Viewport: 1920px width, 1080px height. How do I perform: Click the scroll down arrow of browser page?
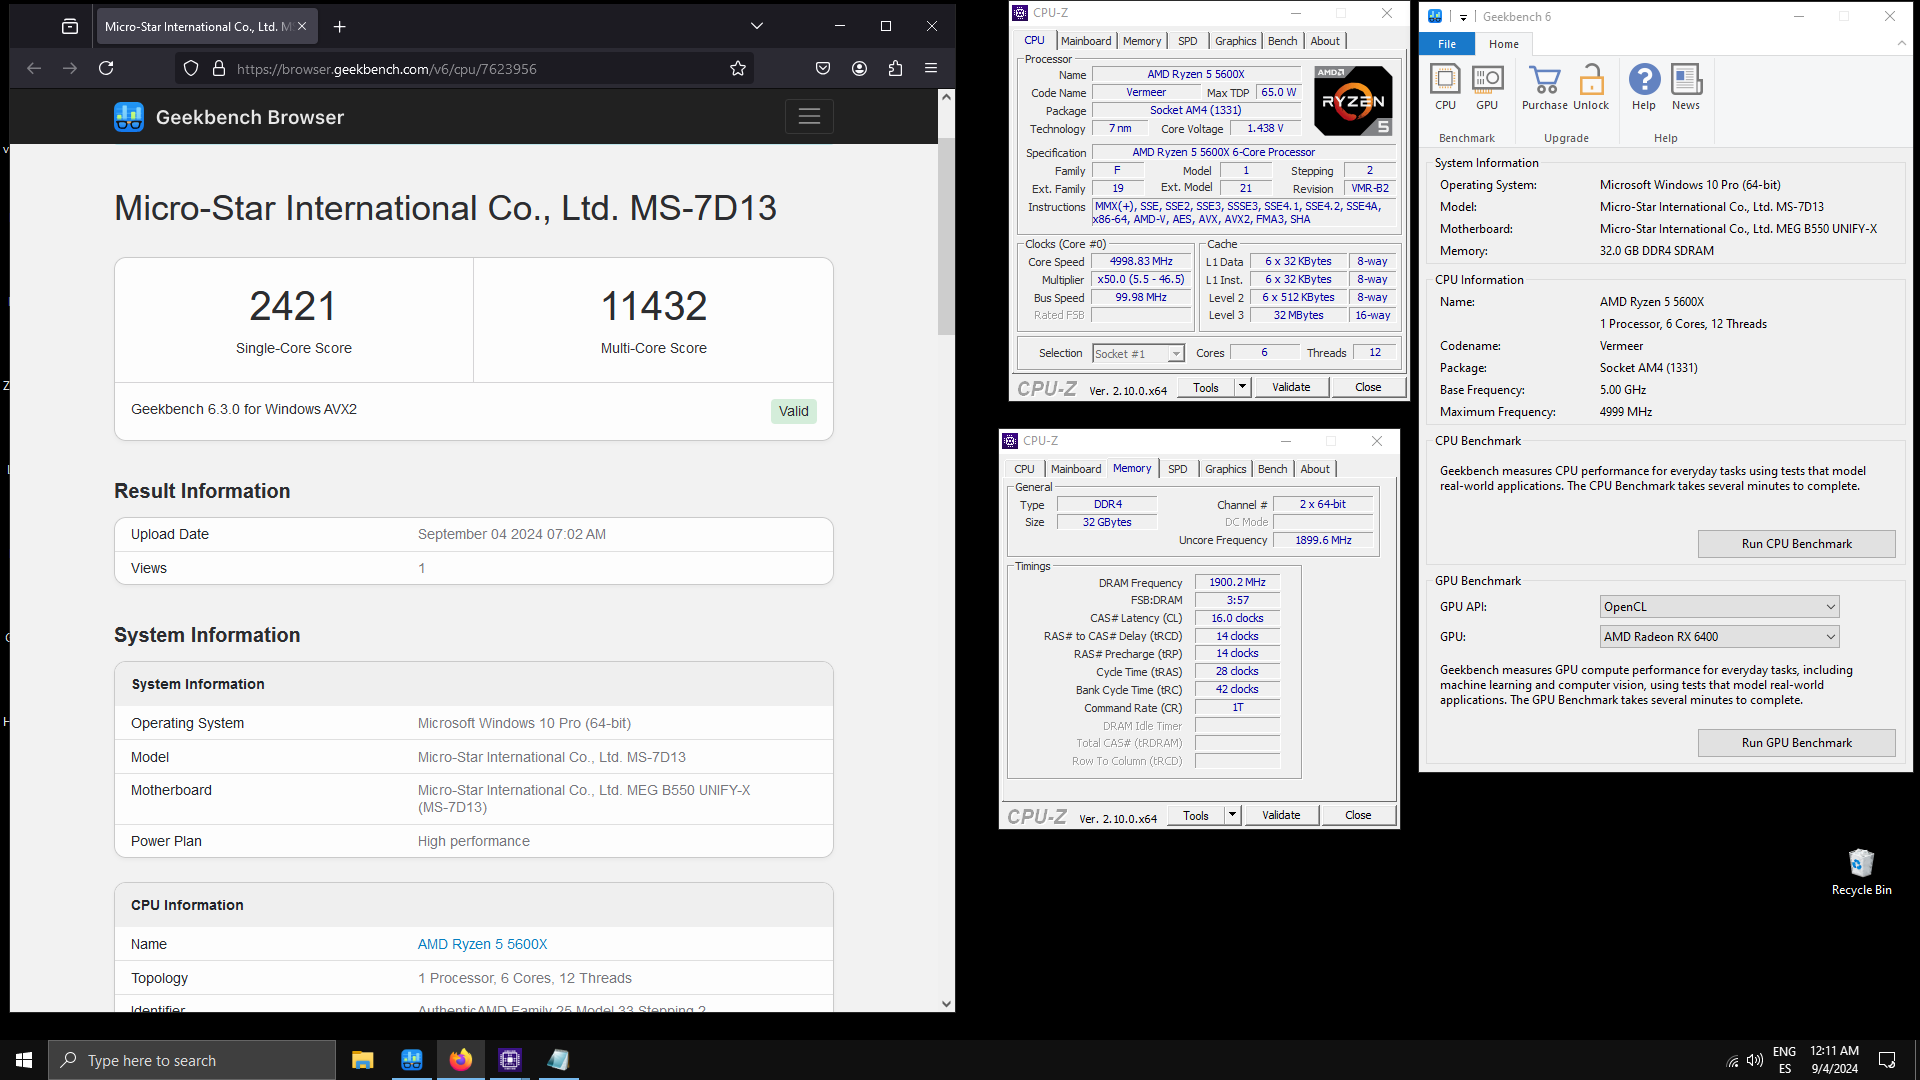tap(946, 1003)
